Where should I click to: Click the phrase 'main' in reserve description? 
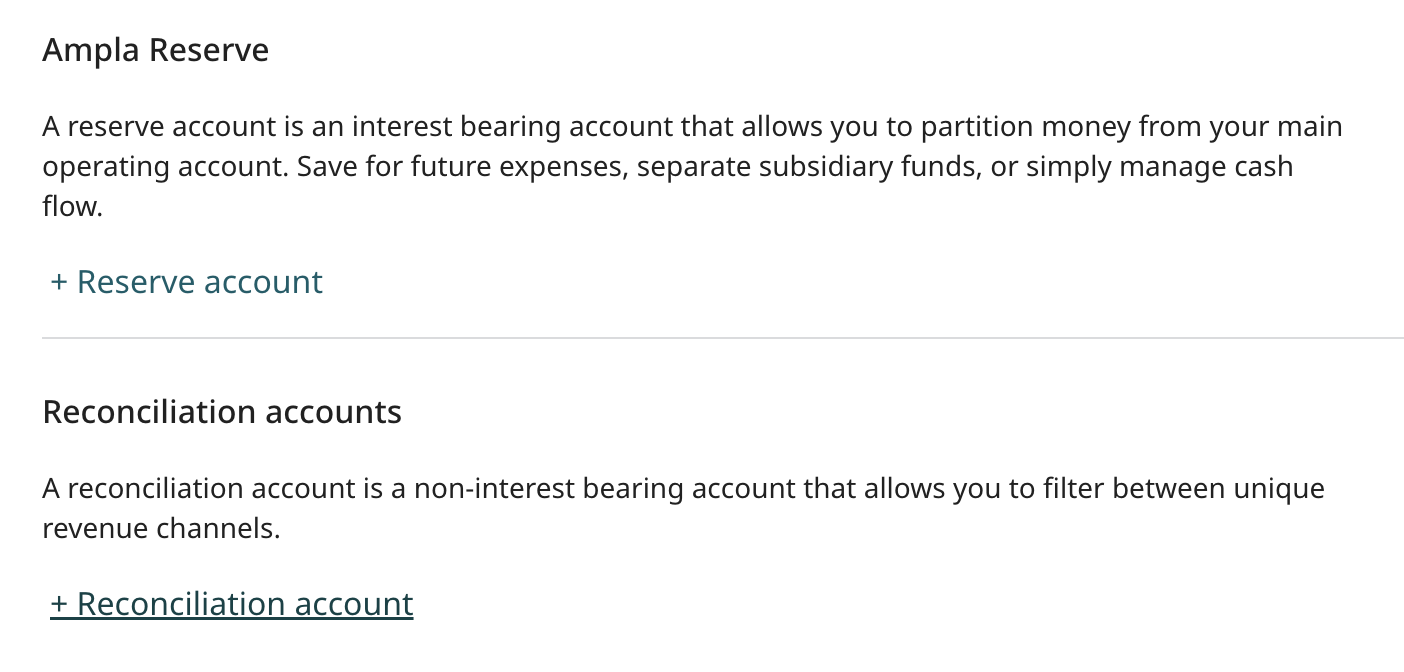click(x=1308, y=128)
